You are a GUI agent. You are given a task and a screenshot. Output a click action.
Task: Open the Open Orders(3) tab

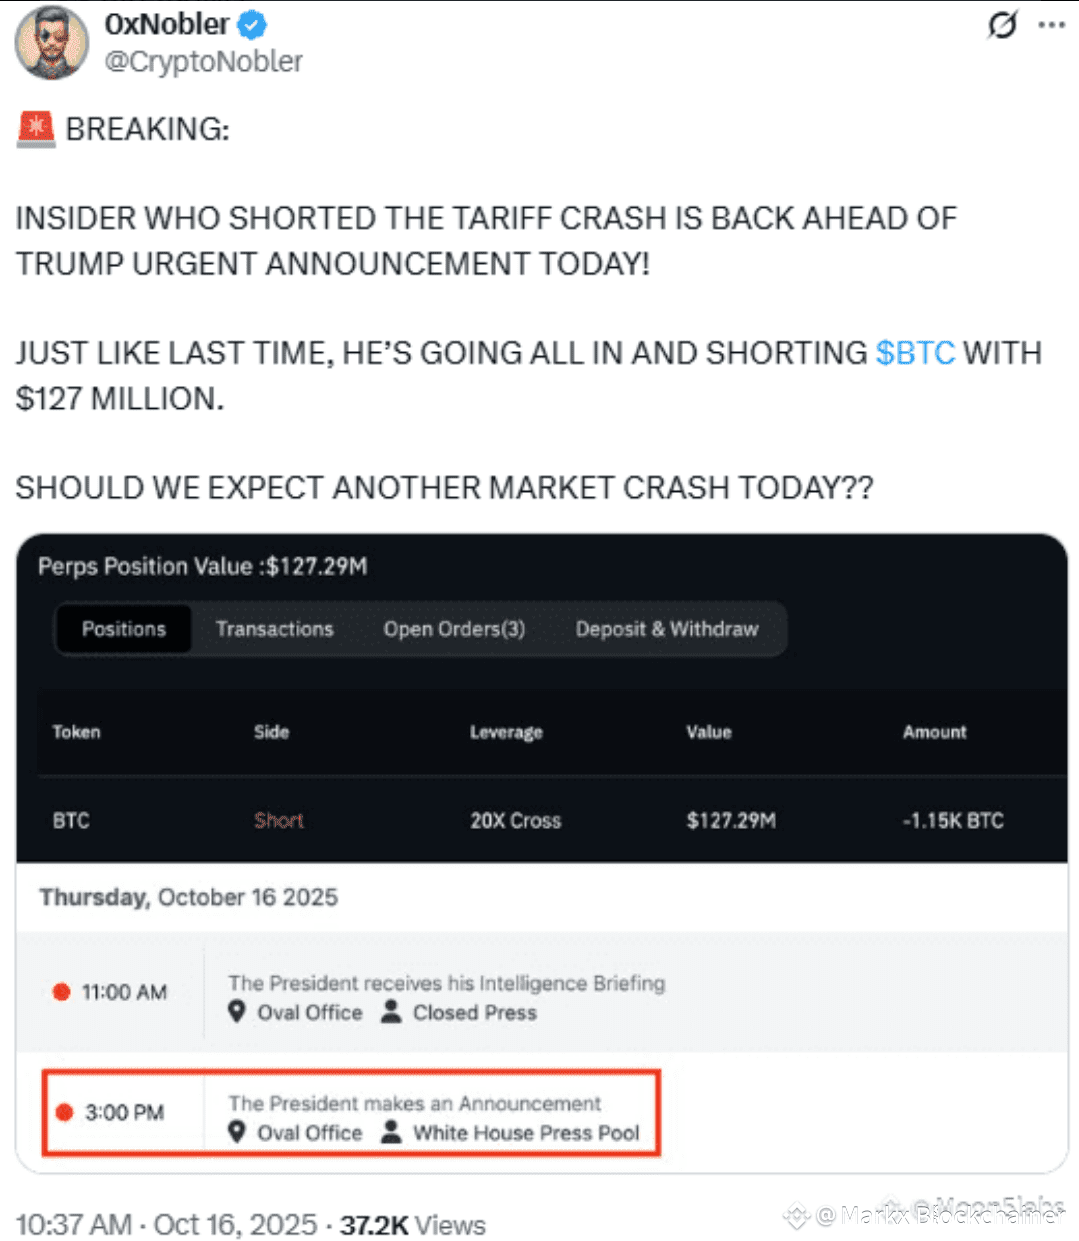tap(454, 629)
